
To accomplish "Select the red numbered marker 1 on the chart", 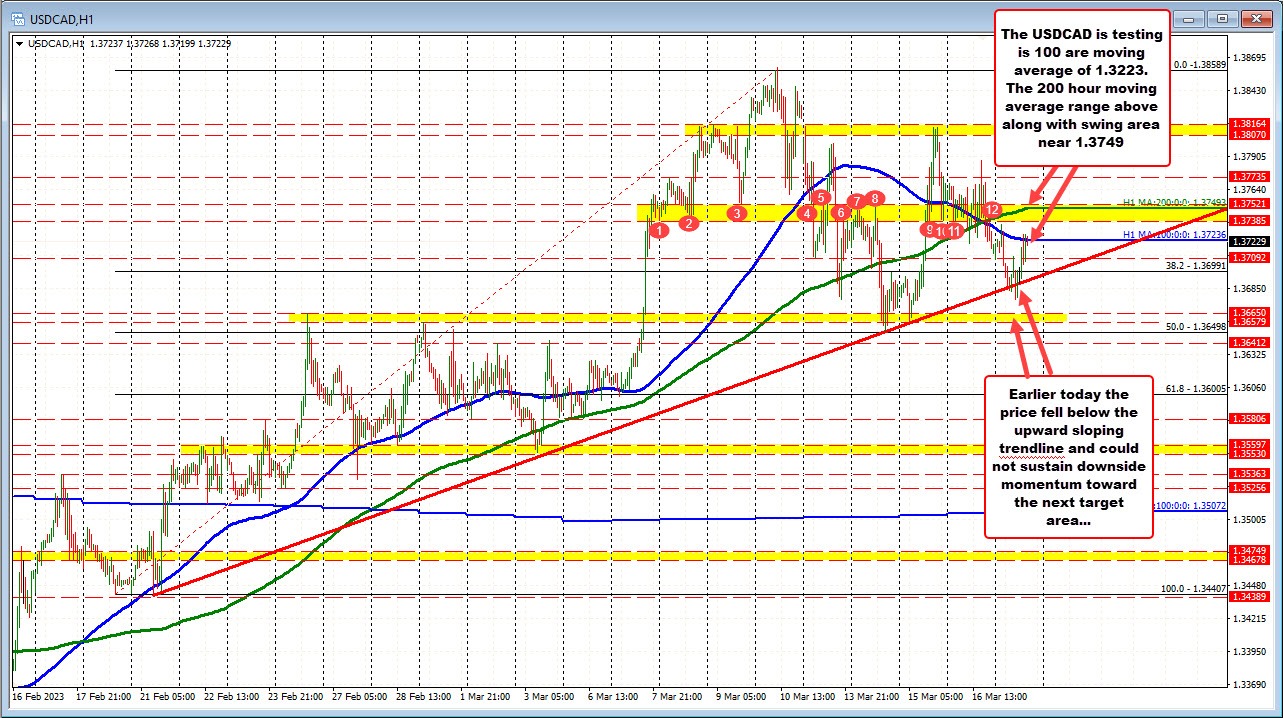I will 658,229.
